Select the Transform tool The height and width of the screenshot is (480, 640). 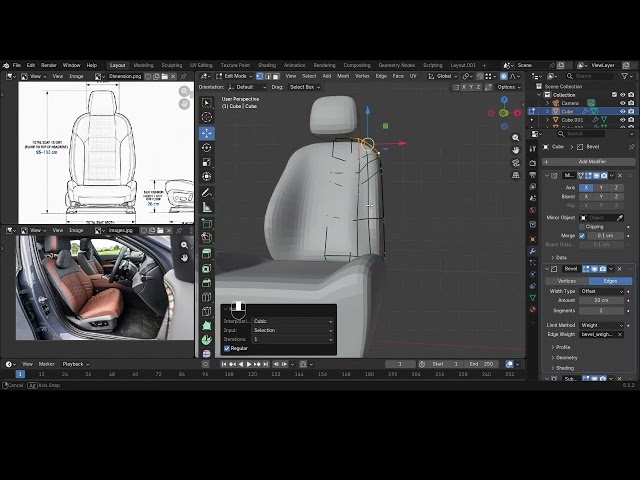207,176
